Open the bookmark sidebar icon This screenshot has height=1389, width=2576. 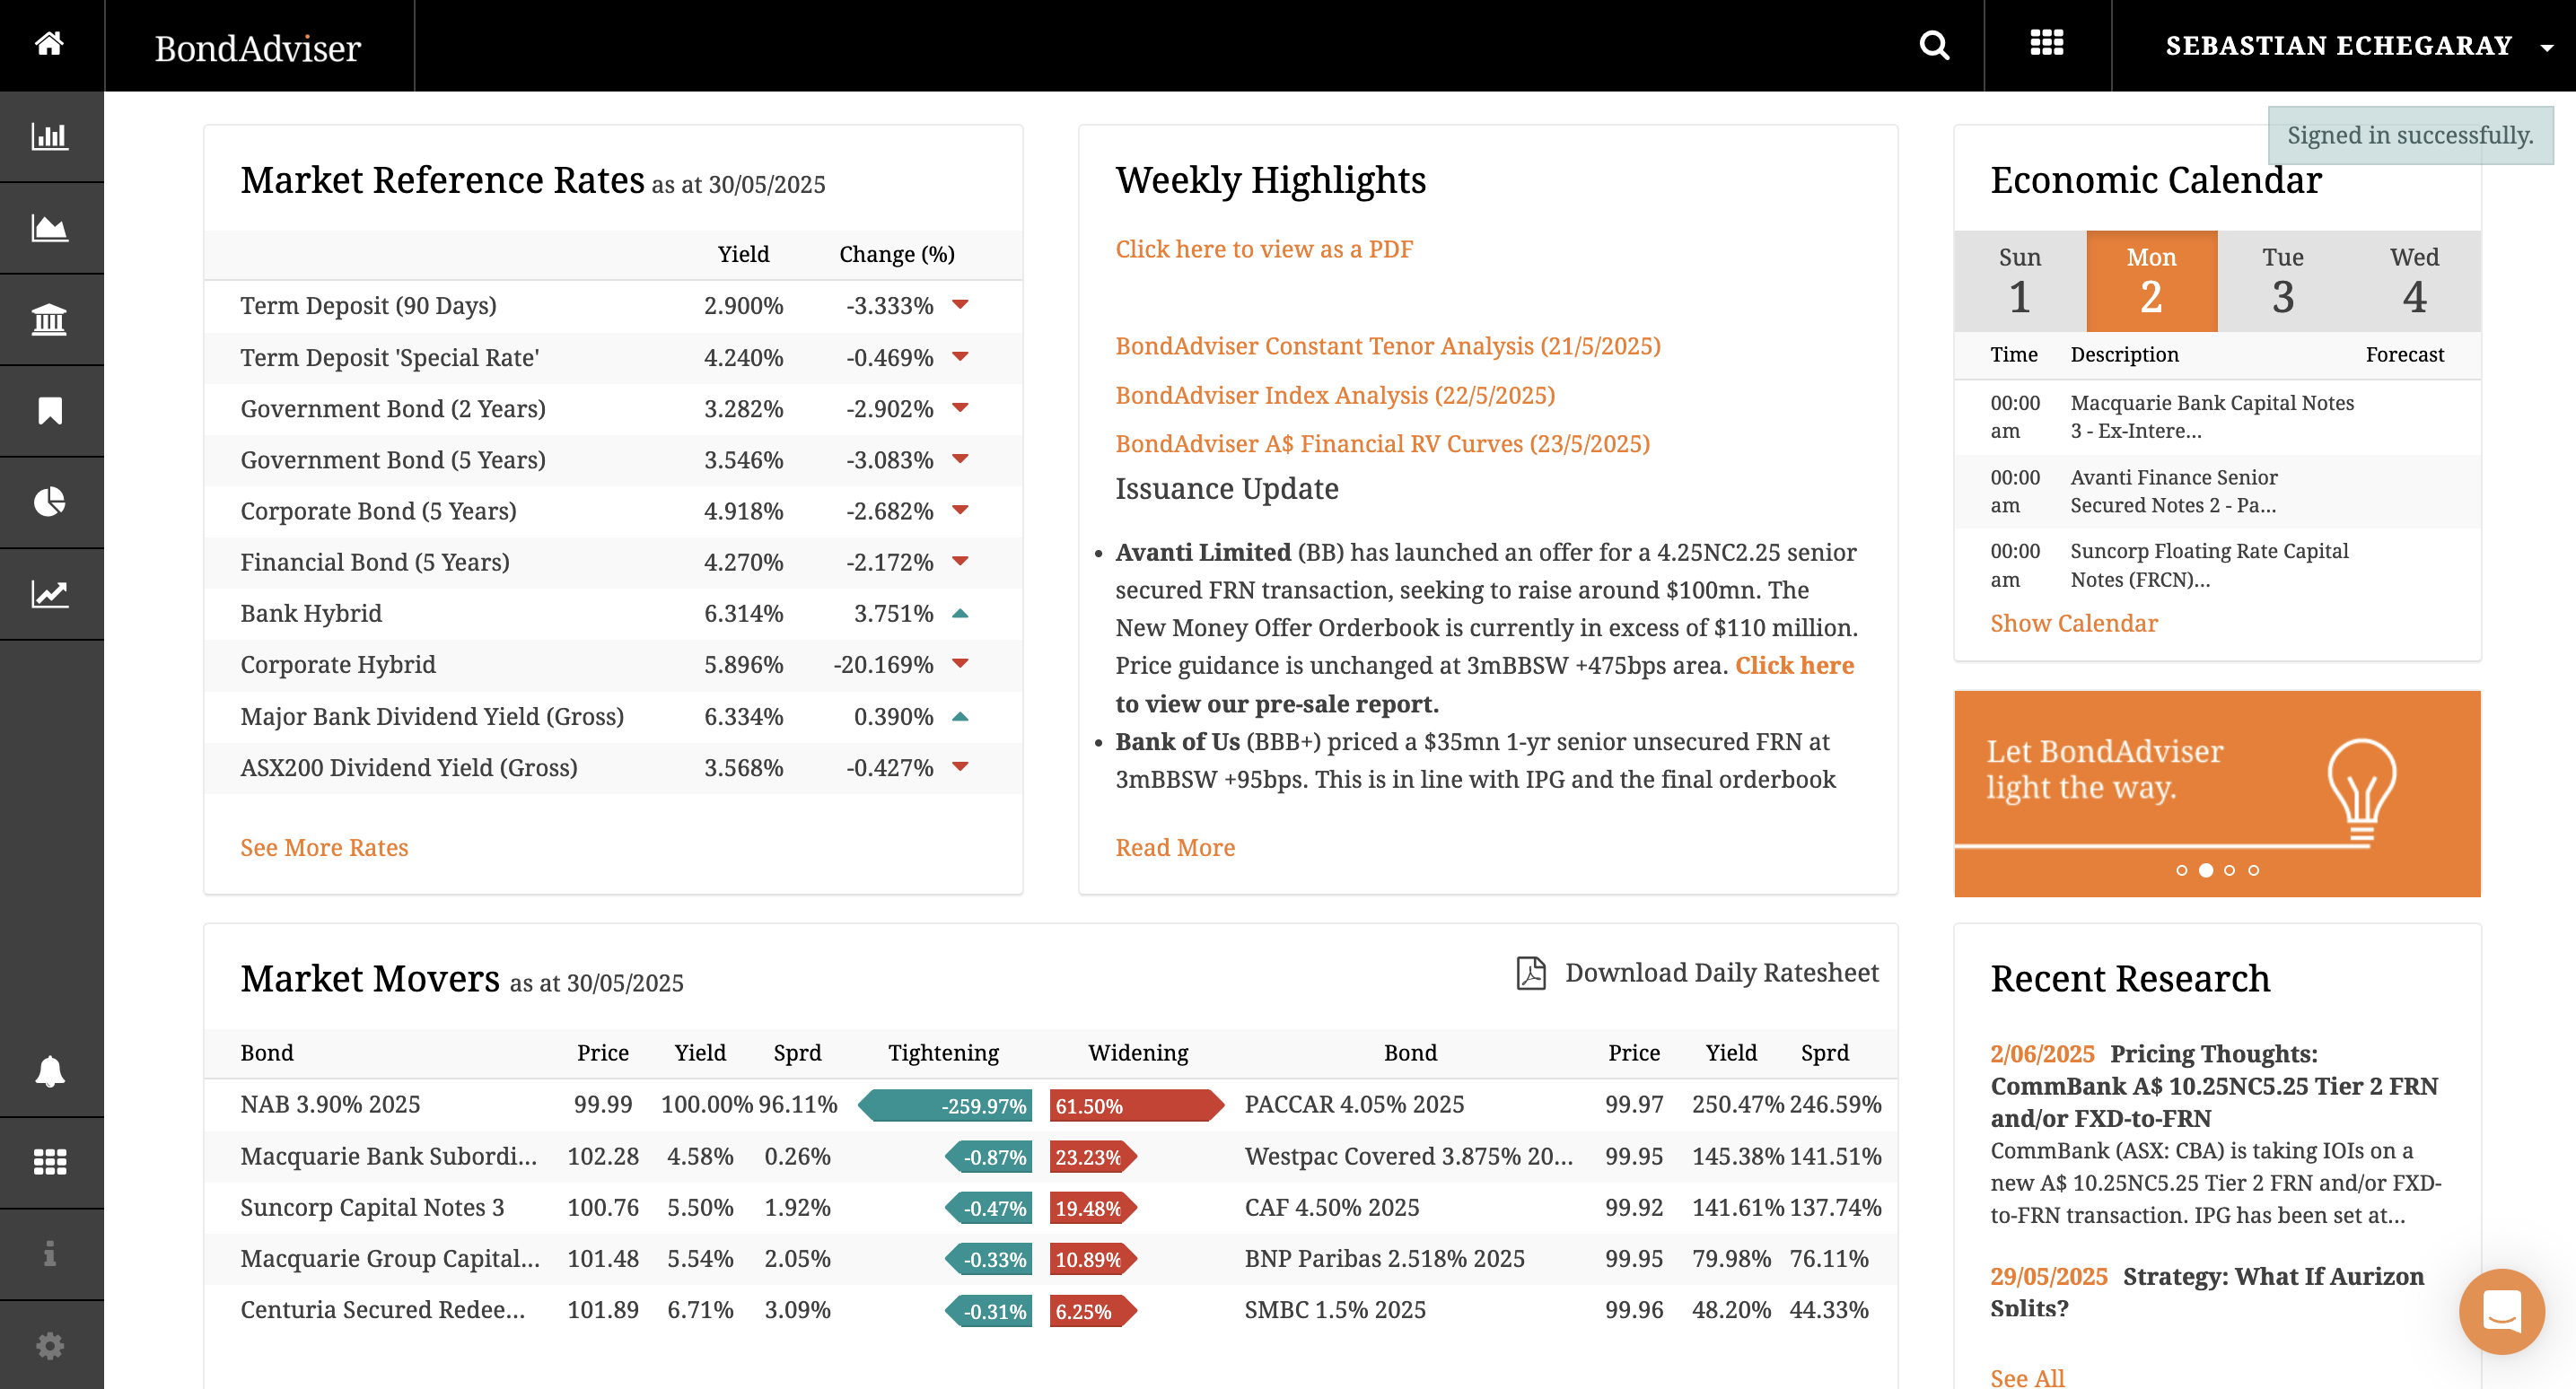49,411
